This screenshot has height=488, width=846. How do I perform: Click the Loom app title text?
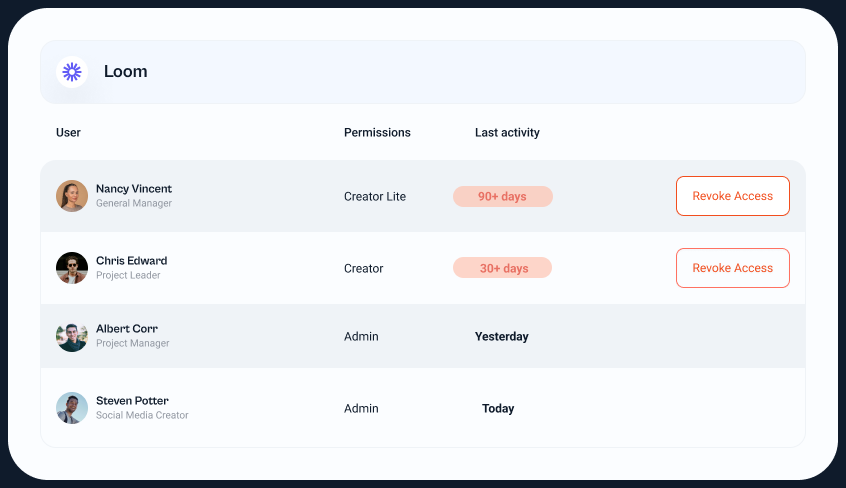click(126, 72)
